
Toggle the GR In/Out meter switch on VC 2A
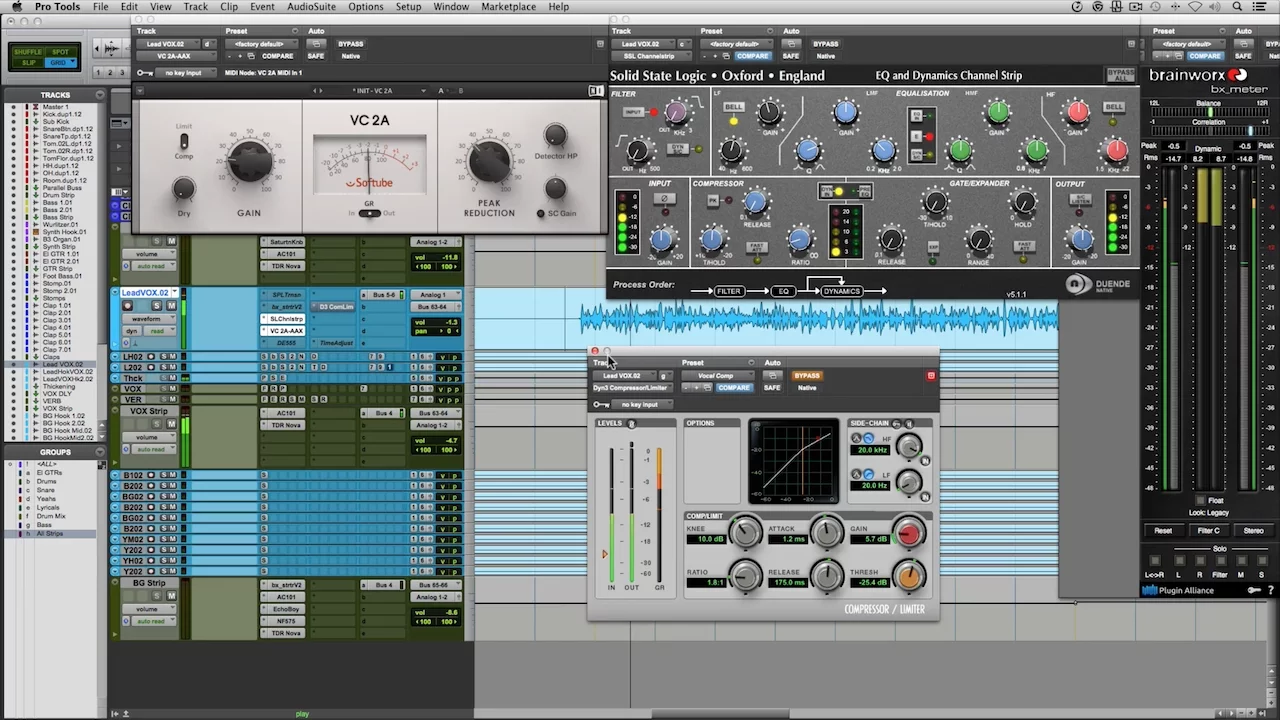(x=369, y=213)
